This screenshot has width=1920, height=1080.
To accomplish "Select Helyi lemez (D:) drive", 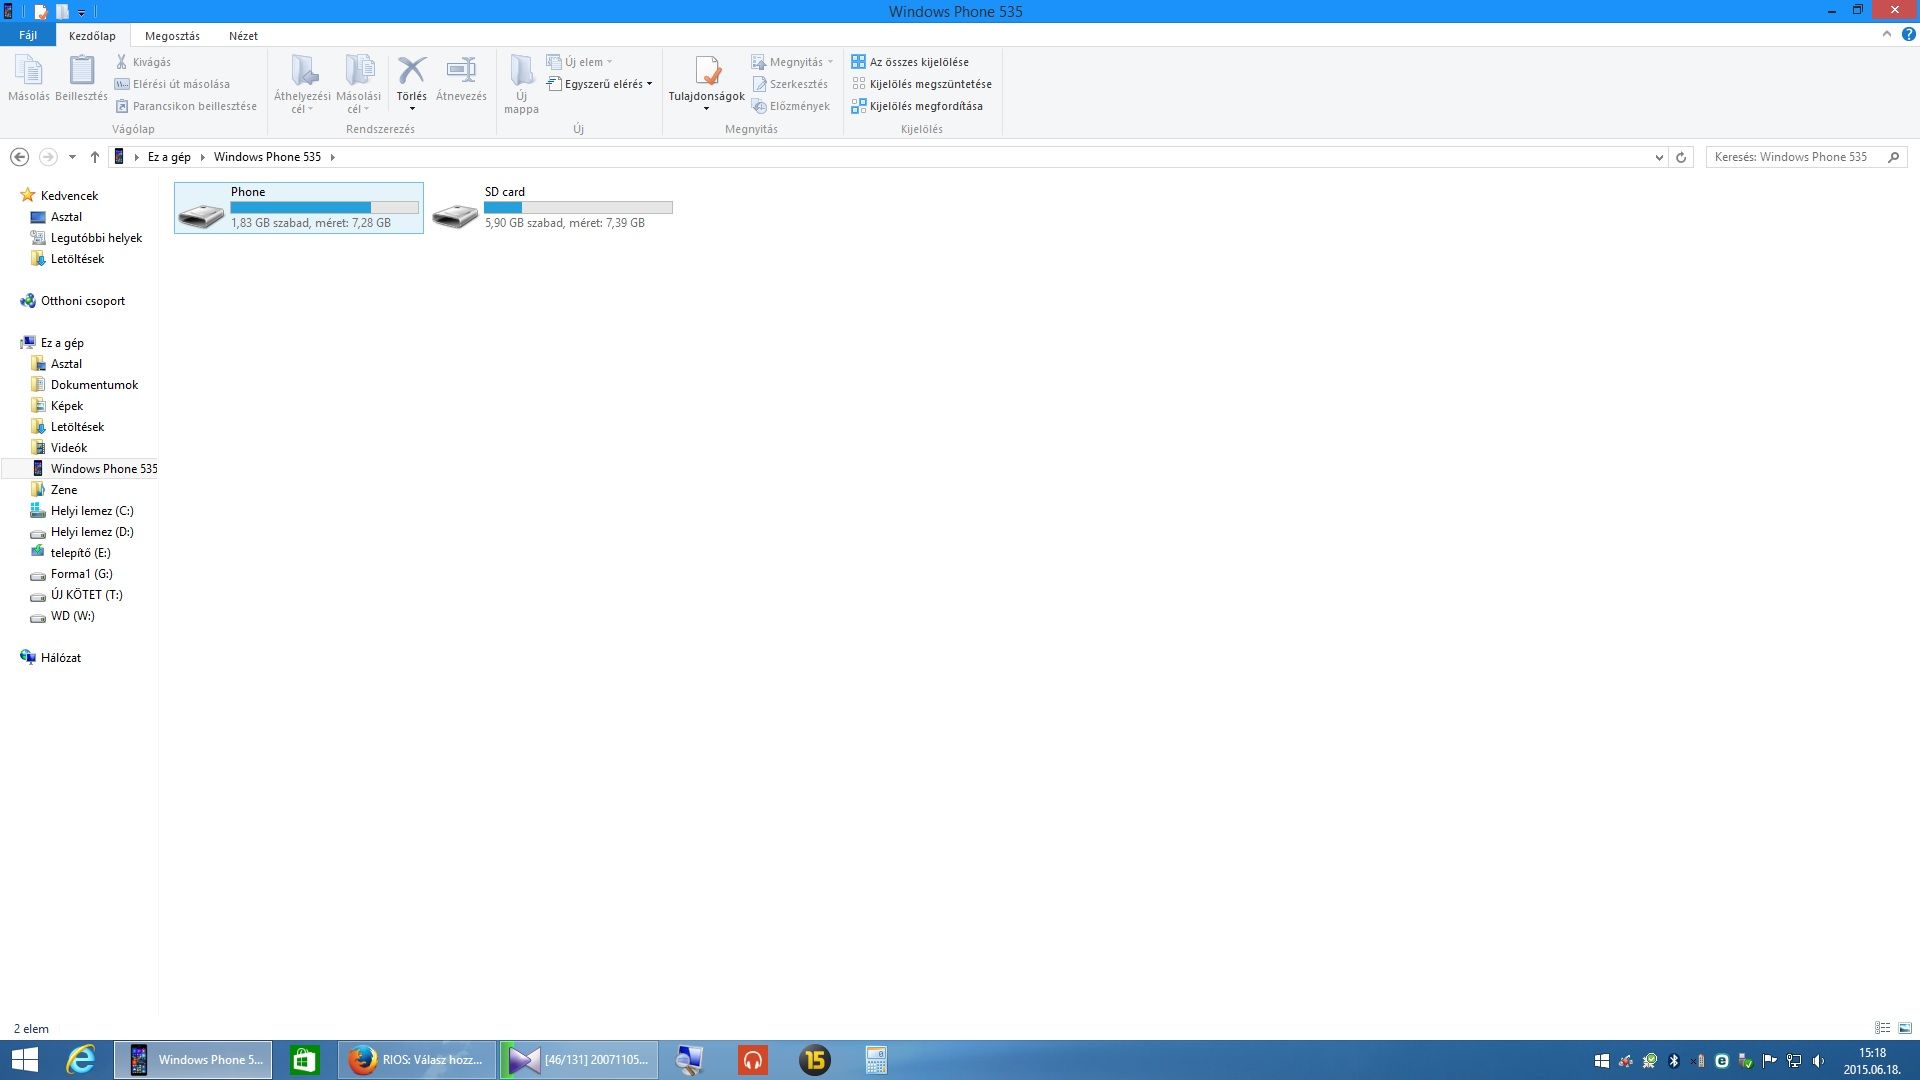I will coord(91,532).
